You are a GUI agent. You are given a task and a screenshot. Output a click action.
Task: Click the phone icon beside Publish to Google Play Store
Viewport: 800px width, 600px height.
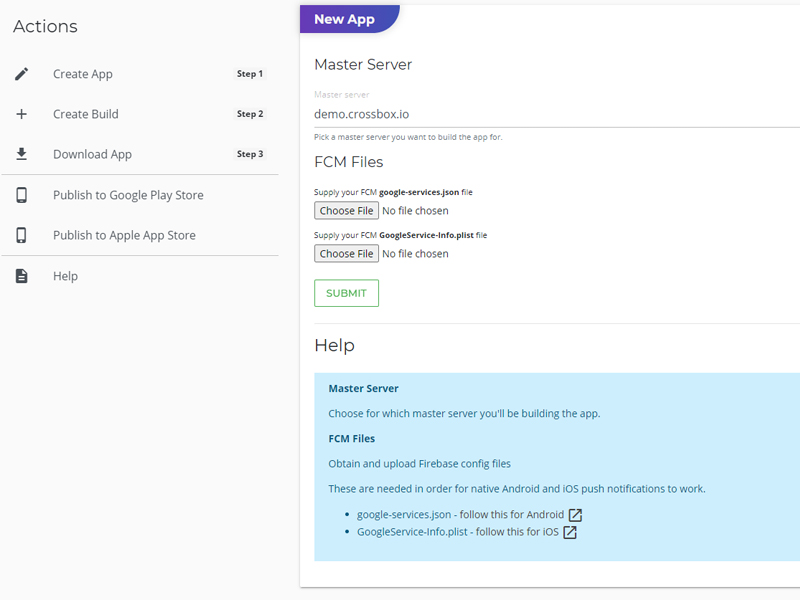(21, 195)
